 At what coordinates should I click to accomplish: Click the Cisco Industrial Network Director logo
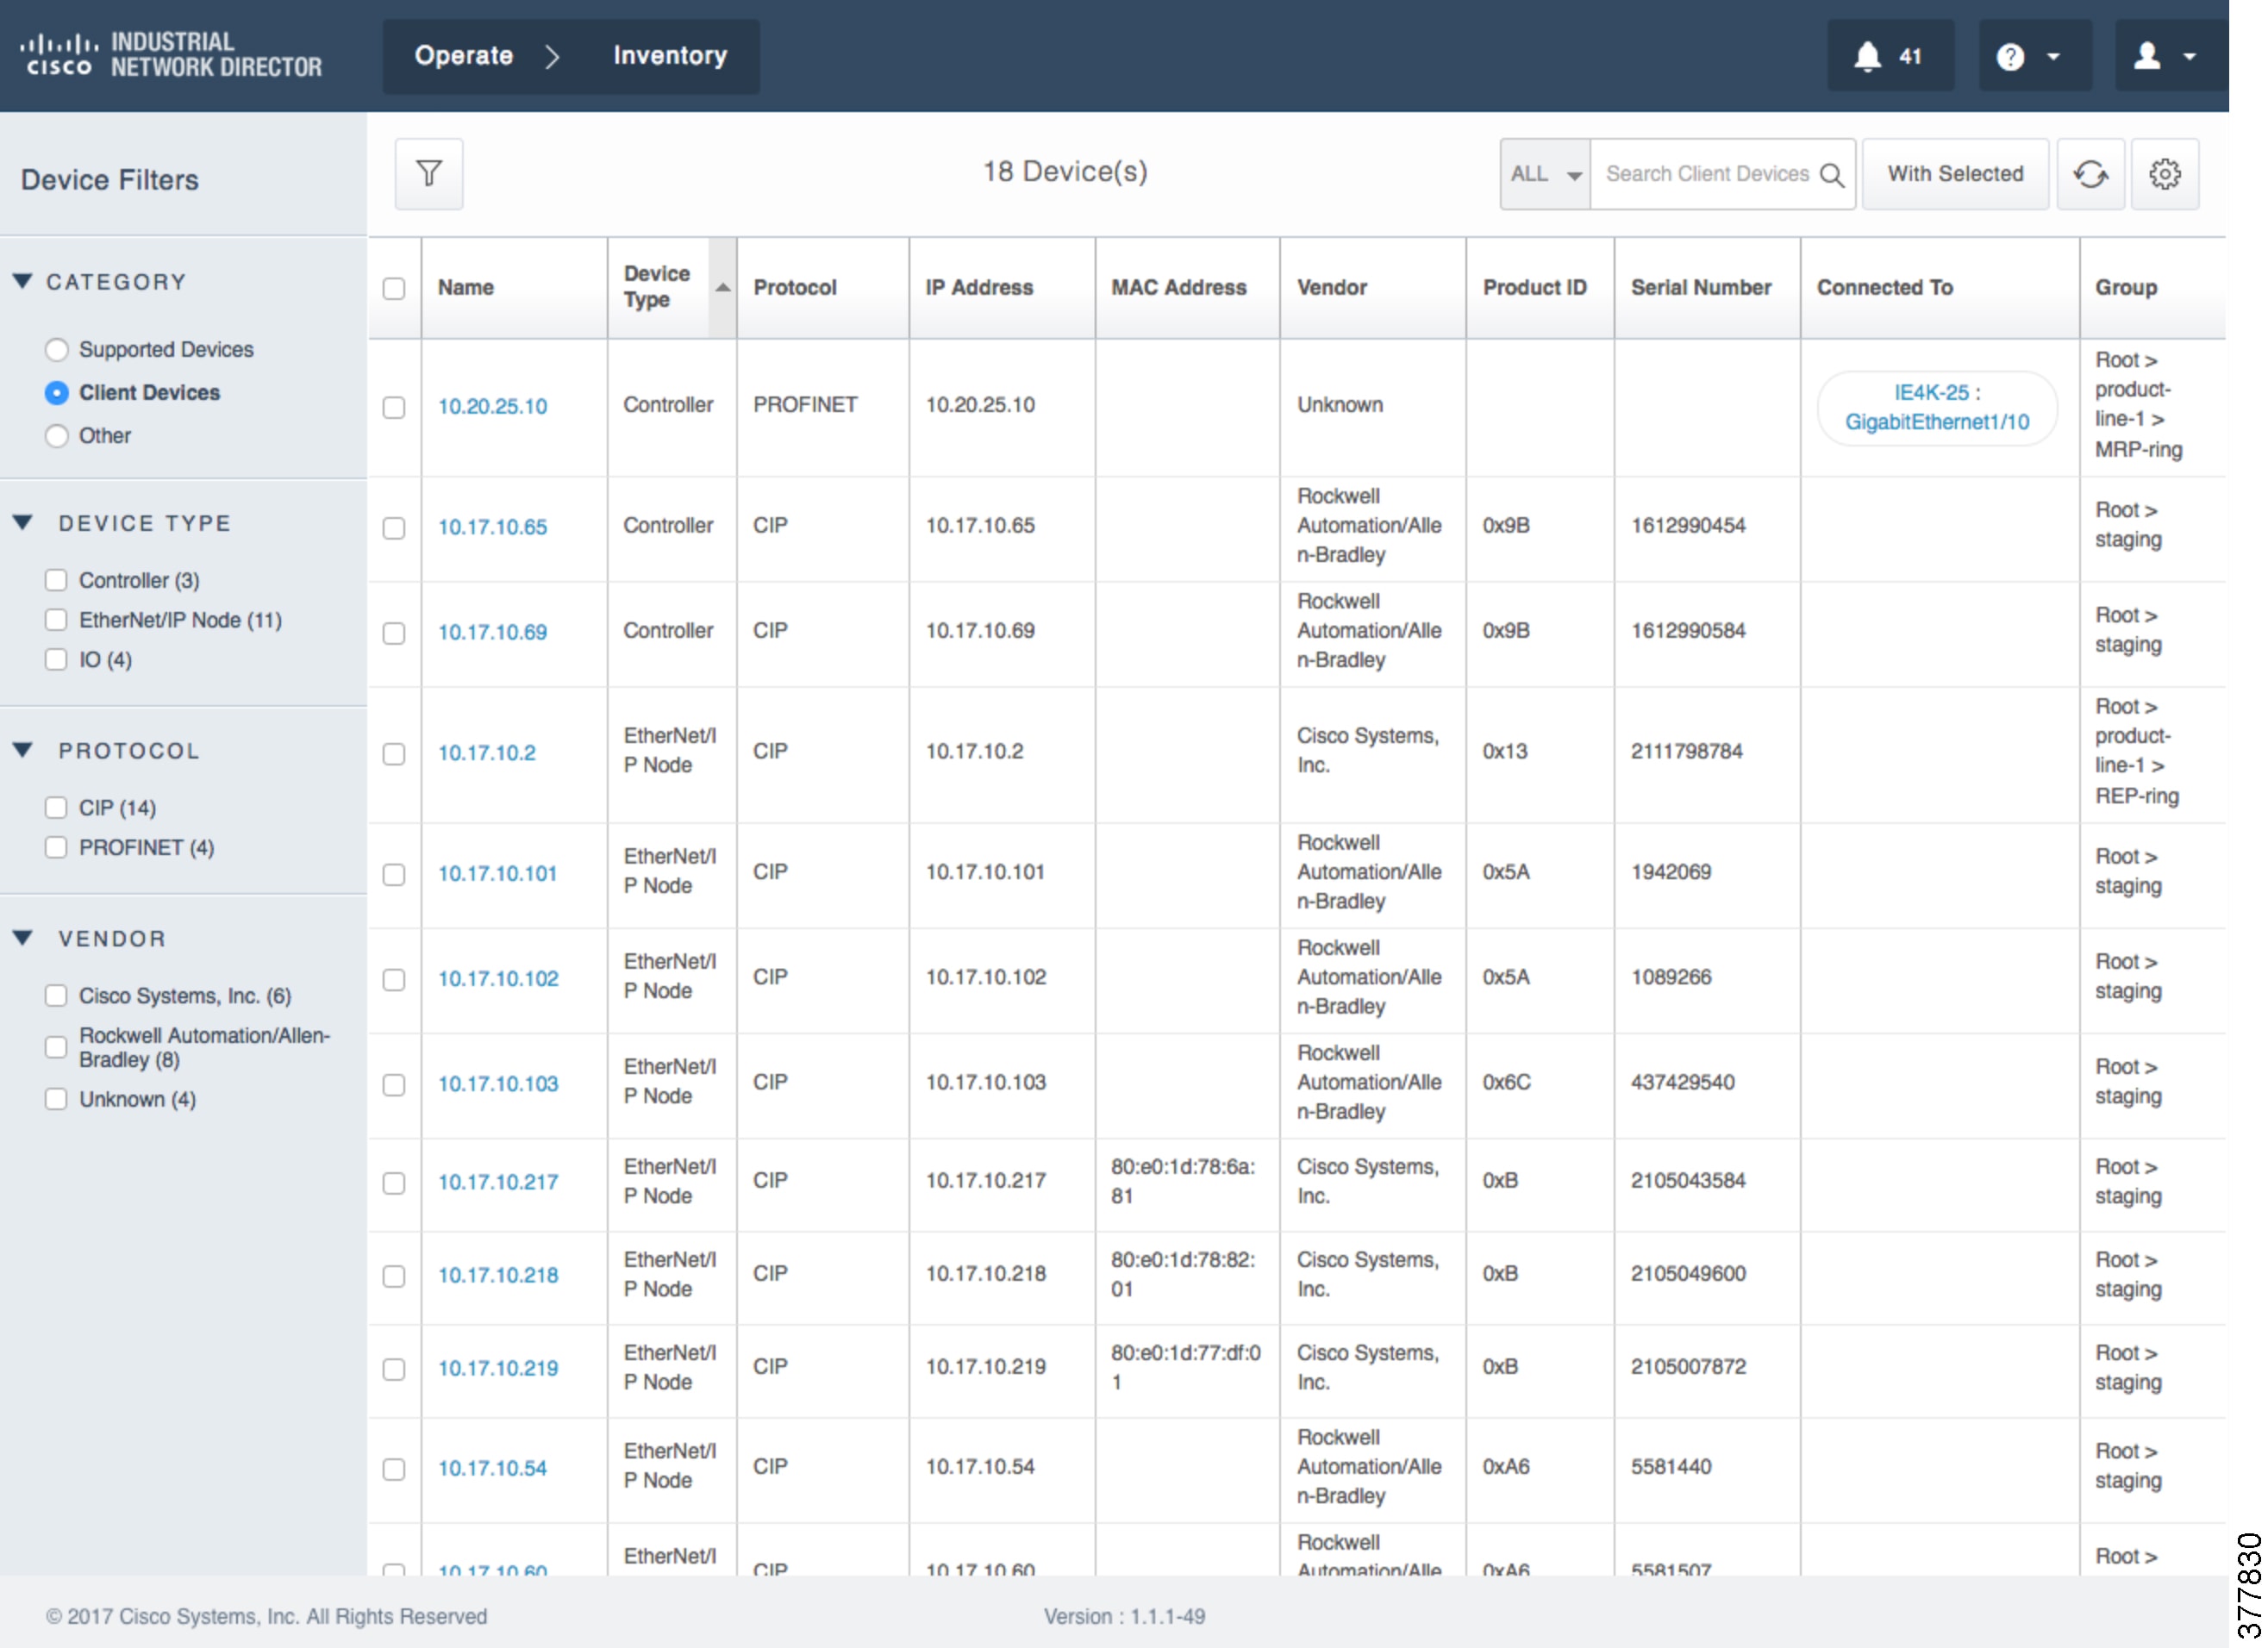171,55
